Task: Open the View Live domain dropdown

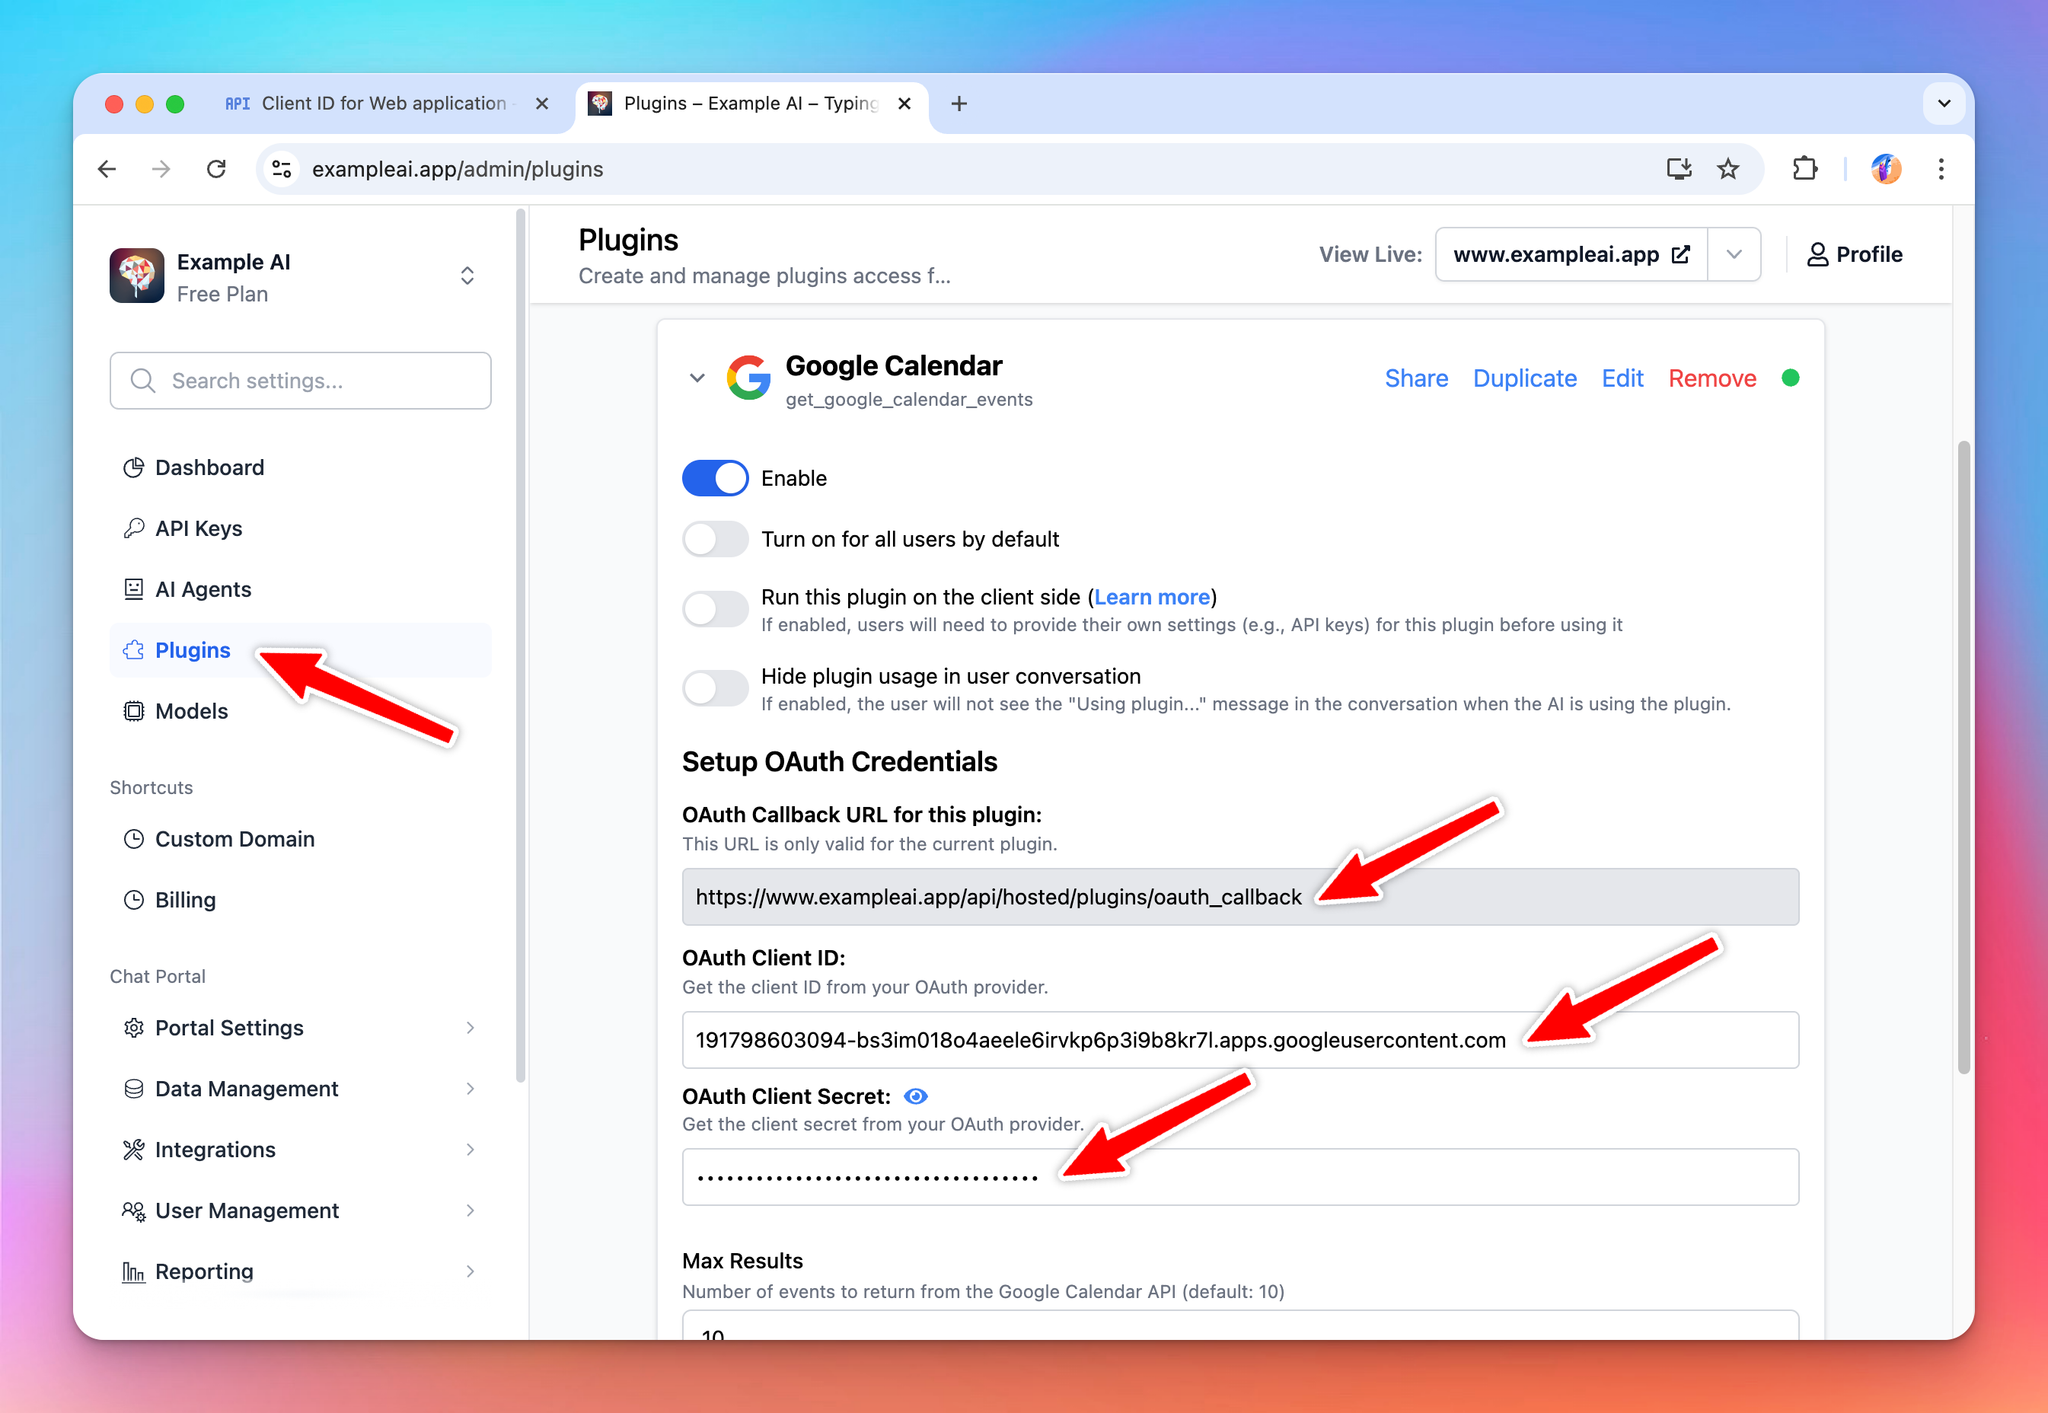Action: (1734, 254)
